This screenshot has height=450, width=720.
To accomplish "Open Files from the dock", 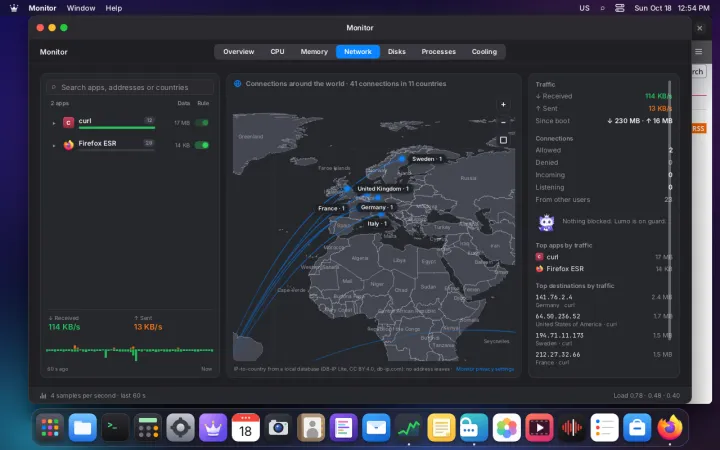I will coord(83,428).
